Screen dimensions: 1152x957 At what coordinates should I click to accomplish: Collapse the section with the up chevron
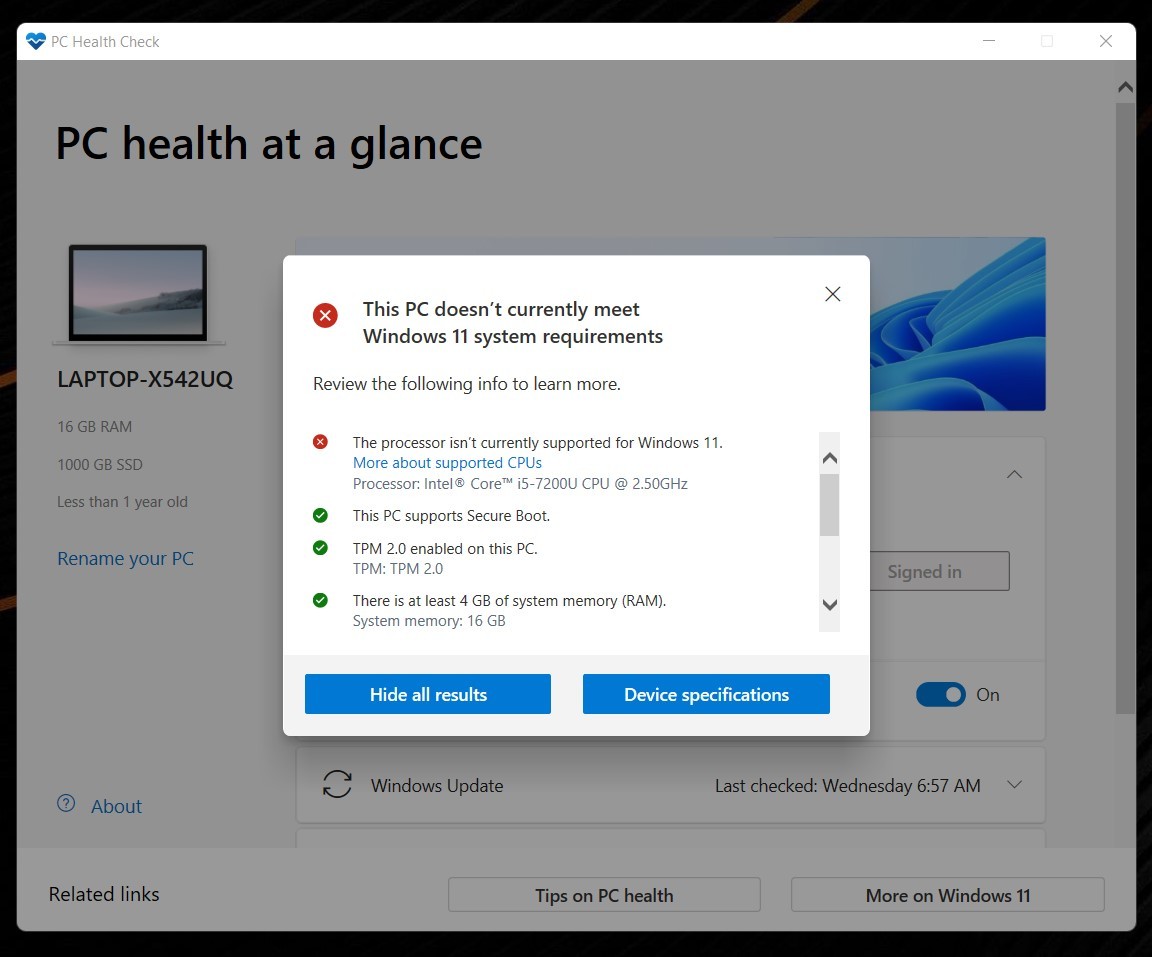(1015, 474)
